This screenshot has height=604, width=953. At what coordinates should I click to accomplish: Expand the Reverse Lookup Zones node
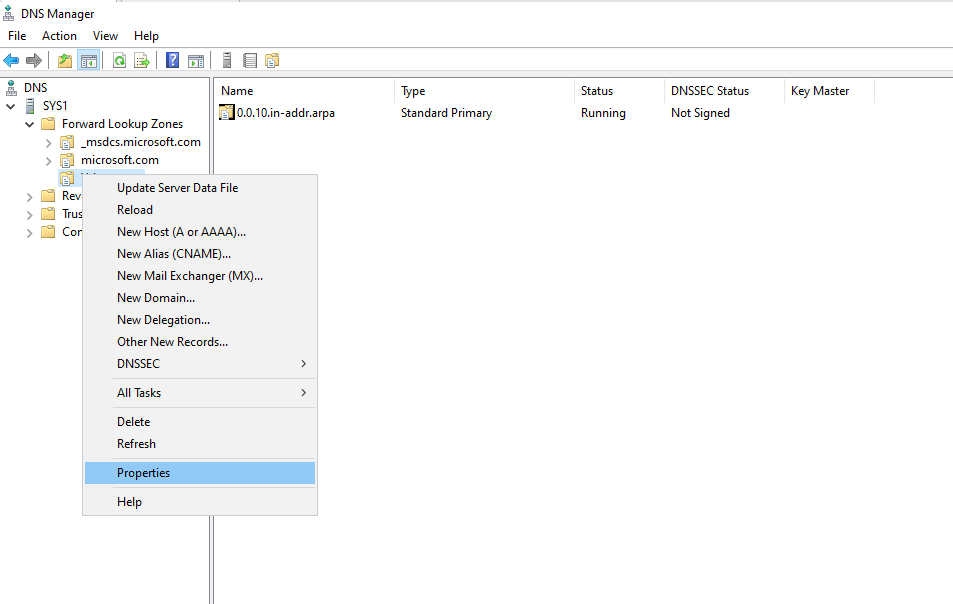click(29, 197)
